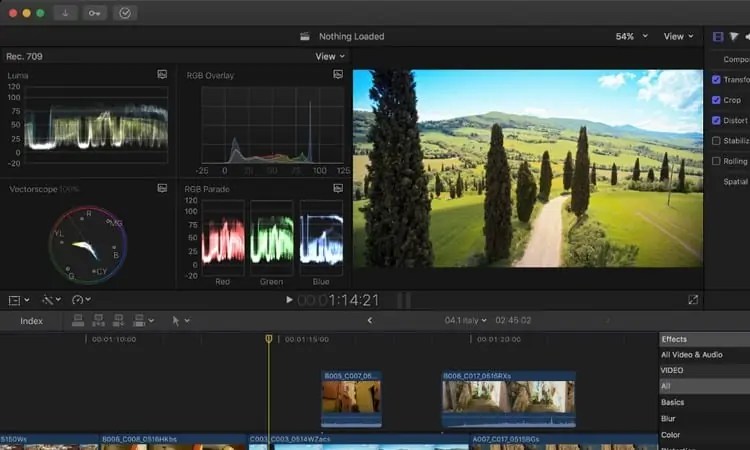The image size is (750, 450).
Task: Click the Rec. 709 color space label
Action: [24, 56]
